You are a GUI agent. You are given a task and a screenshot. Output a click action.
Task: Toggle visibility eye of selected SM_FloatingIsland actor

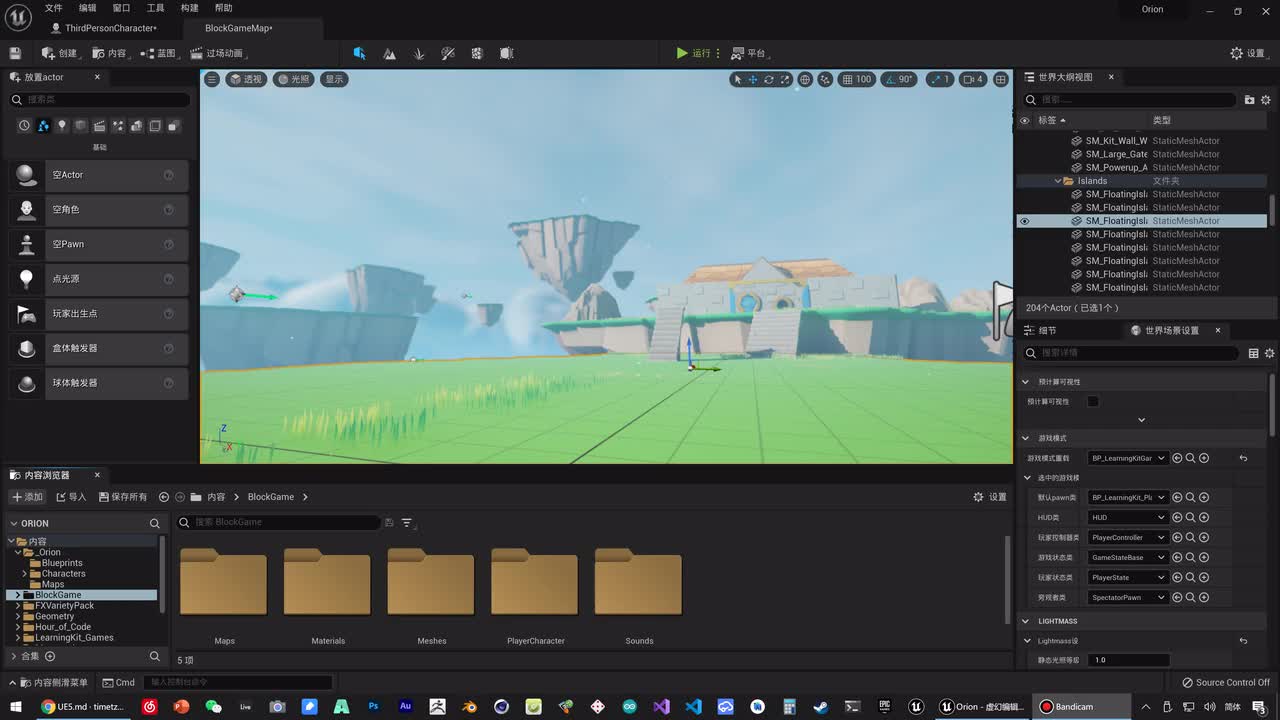pos(1024,221)
